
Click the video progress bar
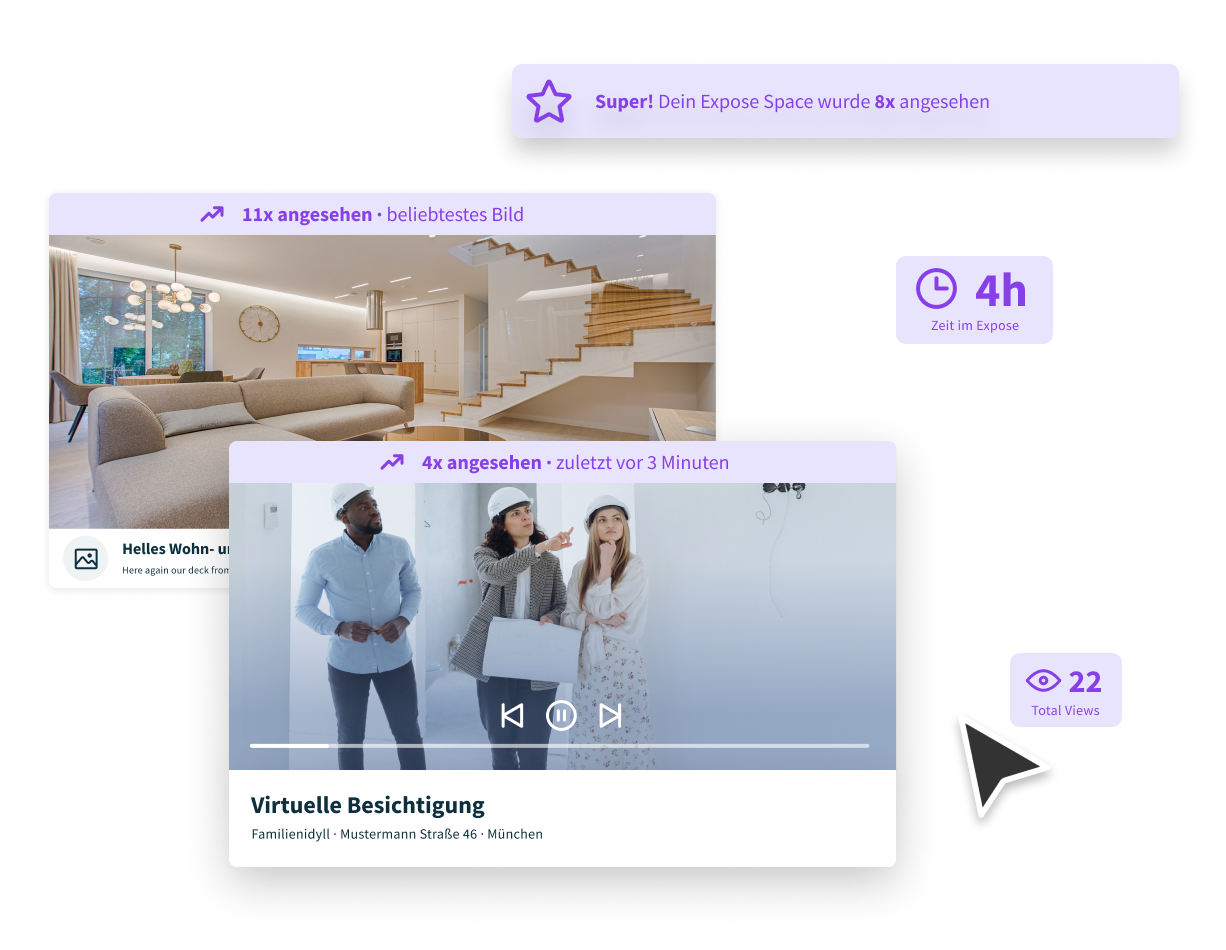[559, 745]
